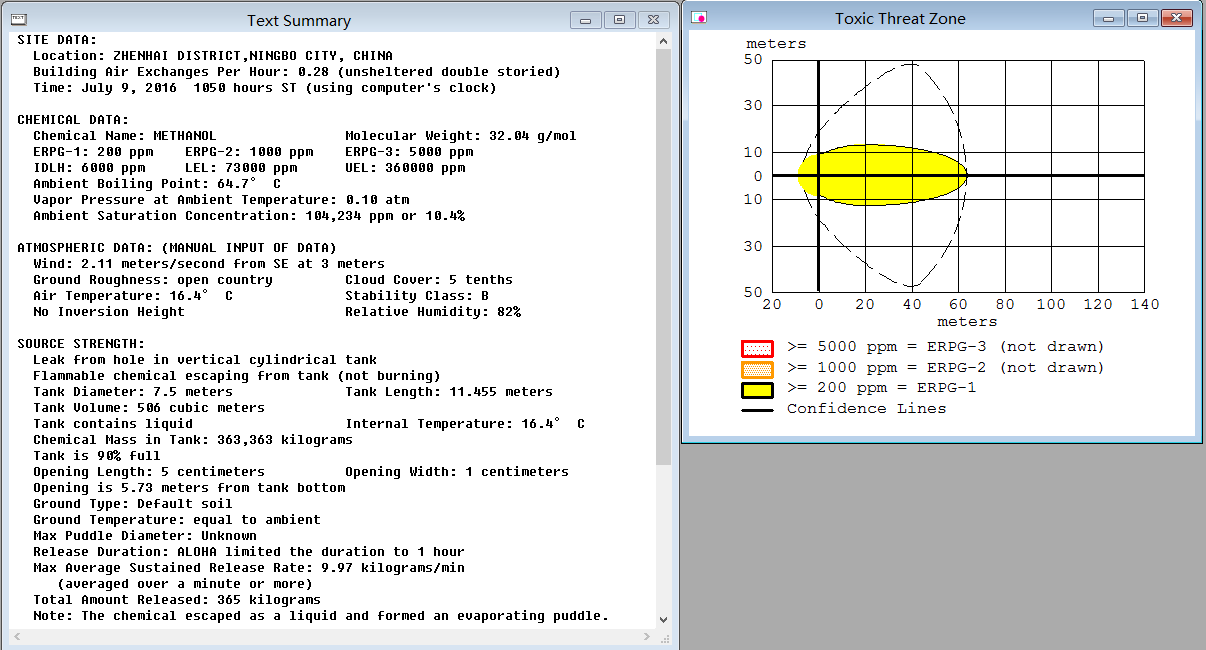Click Tank Diameter: 7.5 meters text

[133, 392]
